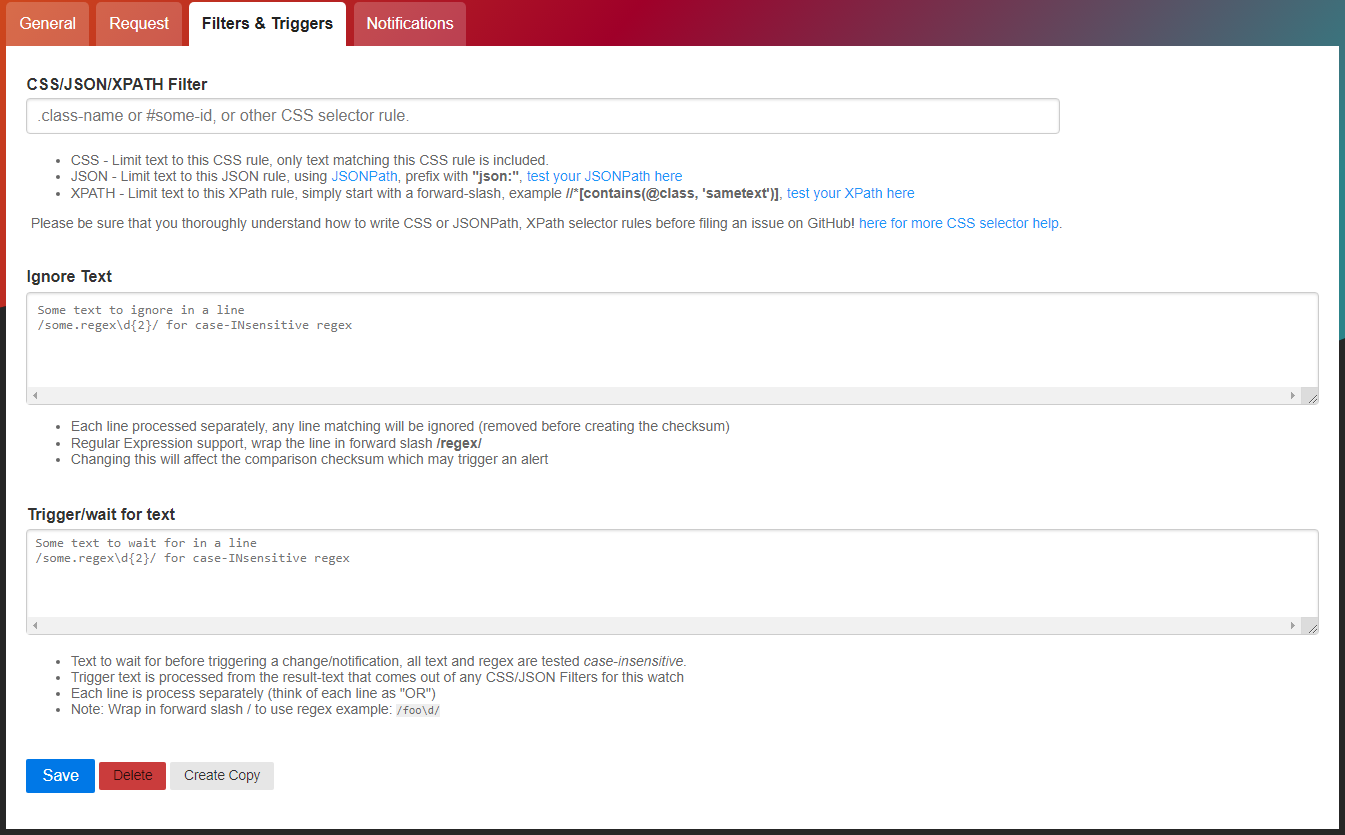Select the Filters & Triggers tab
Viewport: 1345px width, 835px height.
point(267,23)
